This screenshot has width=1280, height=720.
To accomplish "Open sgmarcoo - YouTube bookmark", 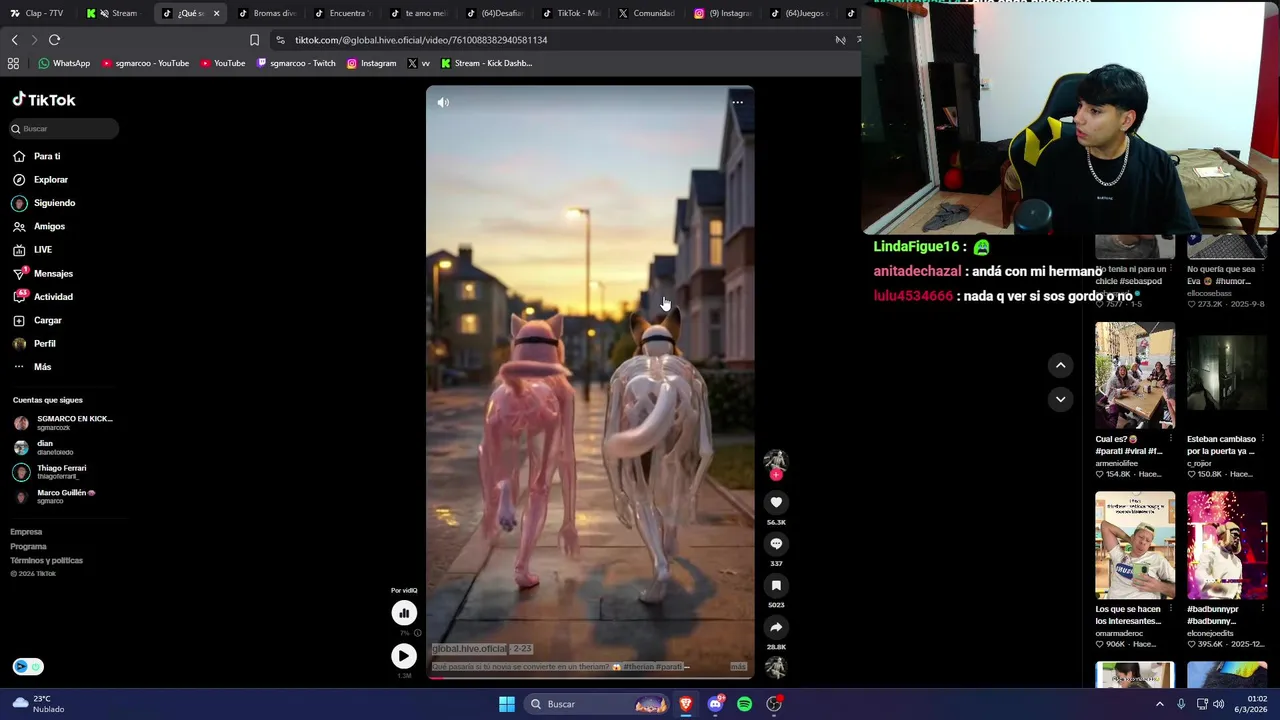I will coord(145,63).
